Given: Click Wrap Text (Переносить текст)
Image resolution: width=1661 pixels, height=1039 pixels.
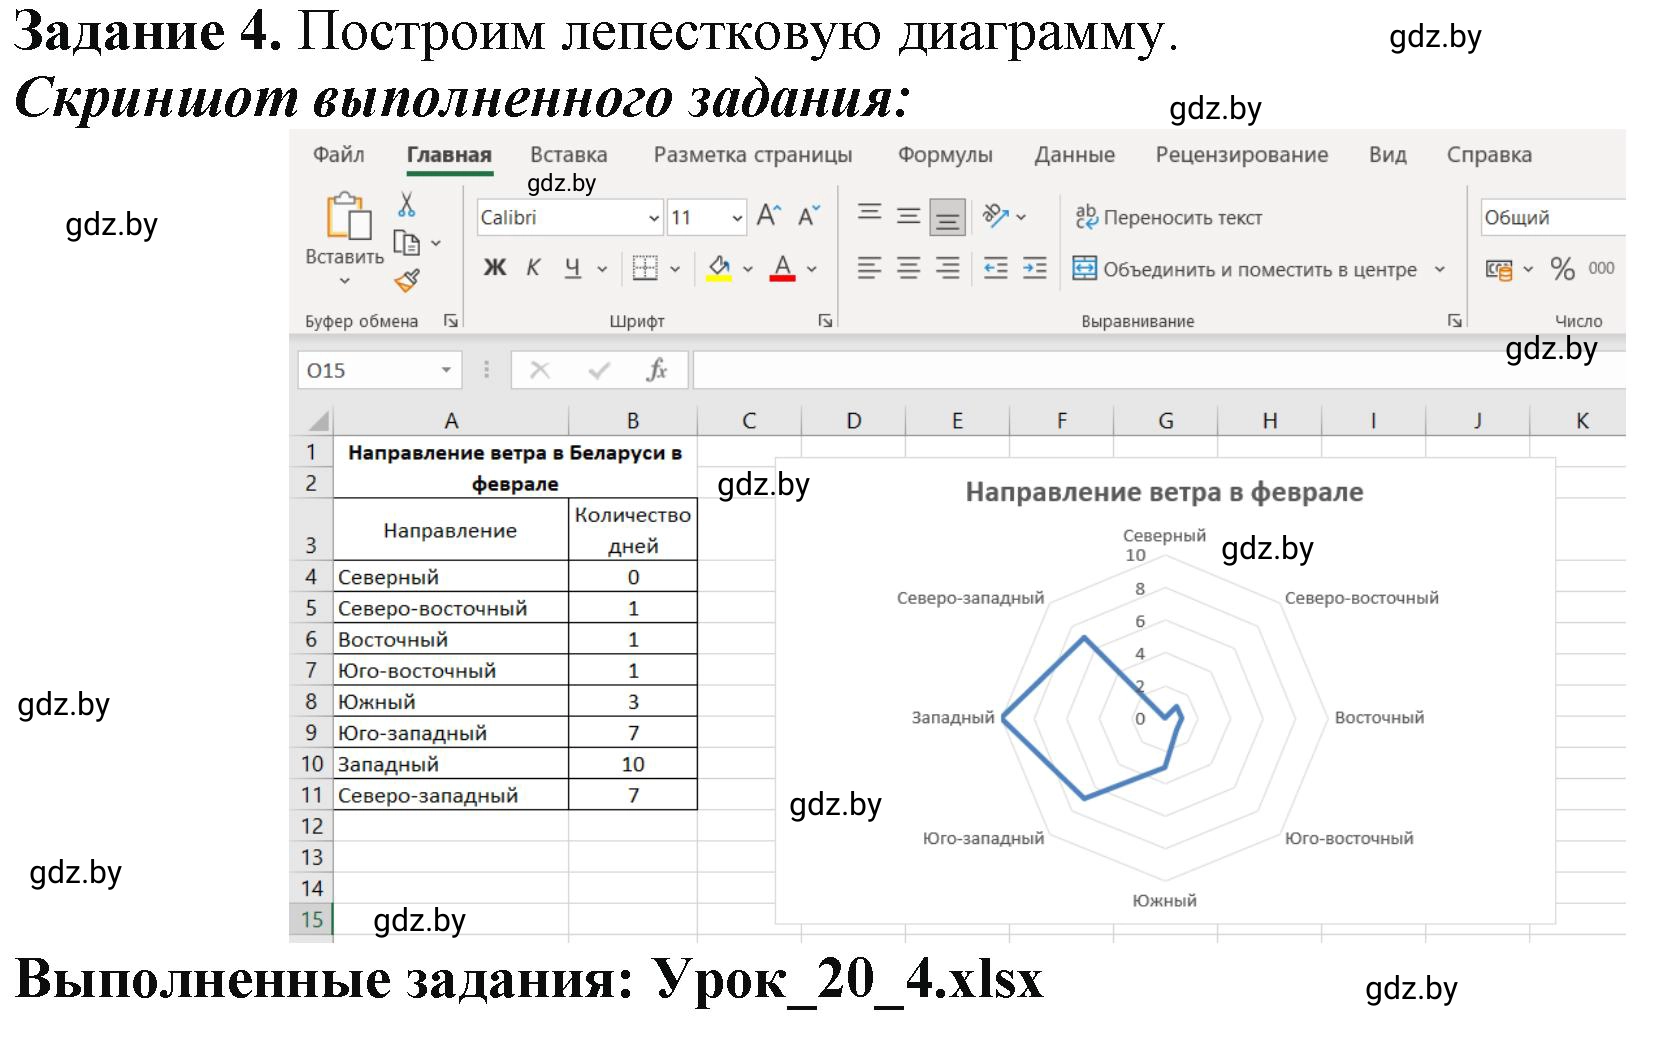Looking at the screenshot, I should (1168, 217).
